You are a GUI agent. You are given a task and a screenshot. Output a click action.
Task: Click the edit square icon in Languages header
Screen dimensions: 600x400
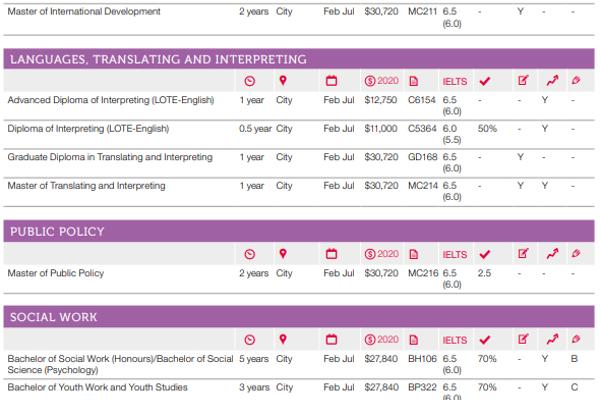click(522, 81)
